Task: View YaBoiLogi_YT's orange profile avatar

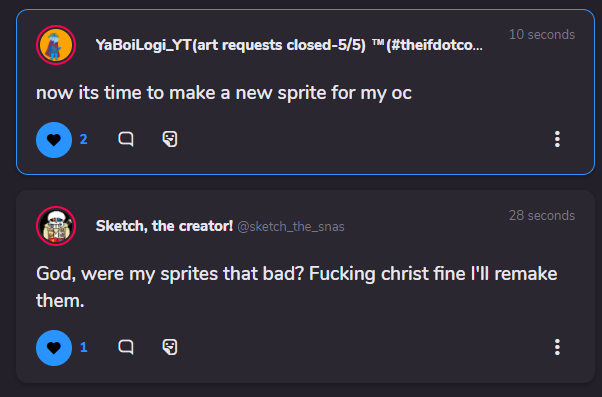Action: [x=56, y=45]
